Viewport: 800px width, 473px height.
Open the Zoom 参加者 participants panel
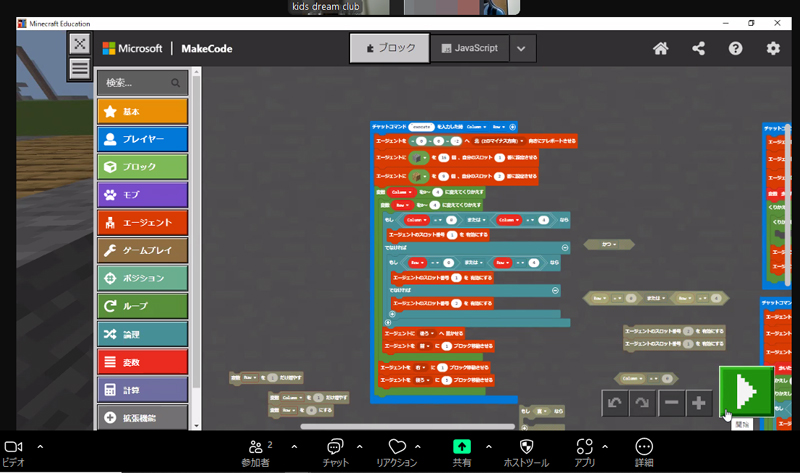(256, 453)
